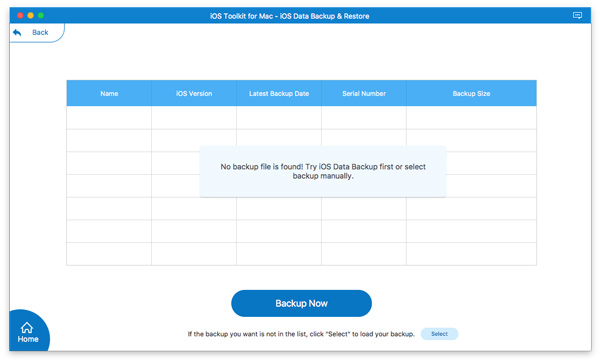
Task: Minimize the window with the yellow button
Action: pos(31,15)
